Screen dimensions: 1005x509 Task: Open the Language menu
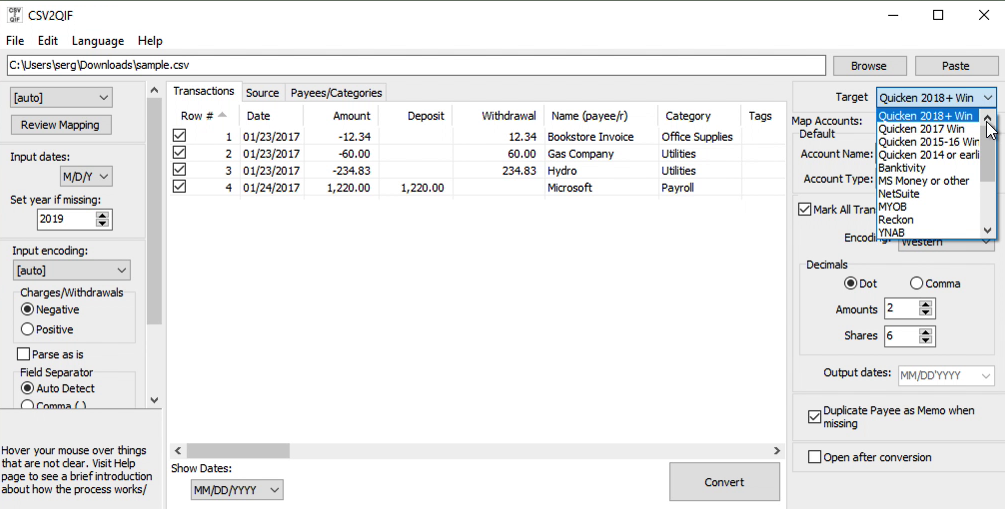point(97,40)
